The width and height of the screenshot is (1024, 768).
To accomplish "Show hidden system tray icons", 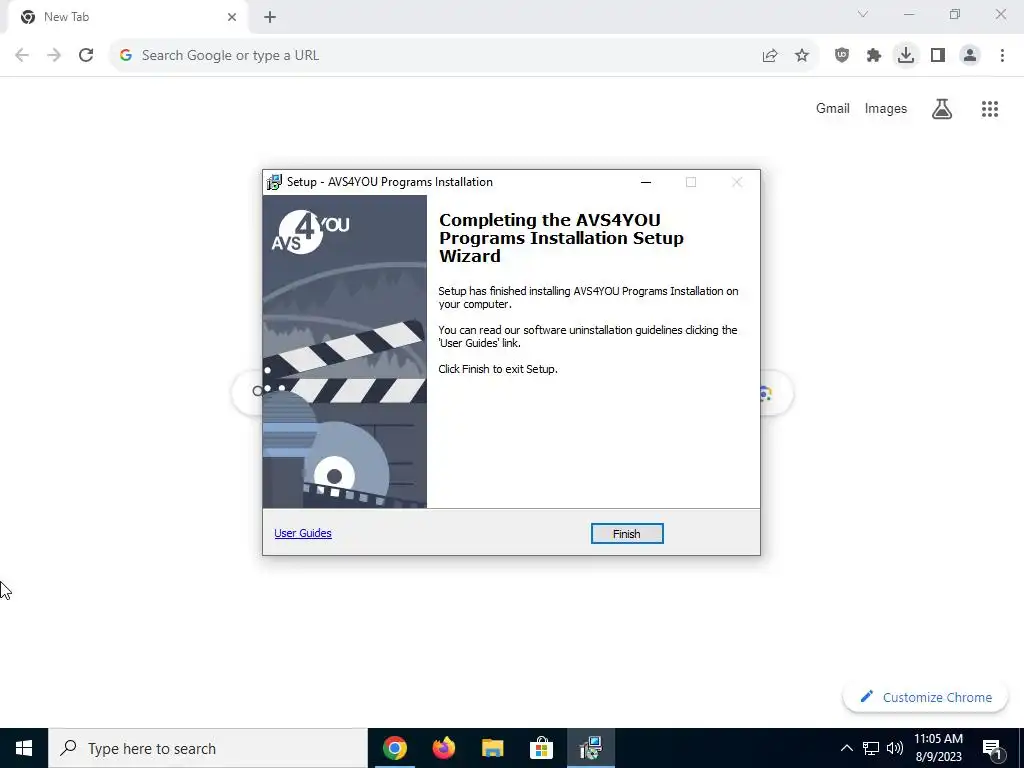I will pyautogui.click(x=846, y=748).
